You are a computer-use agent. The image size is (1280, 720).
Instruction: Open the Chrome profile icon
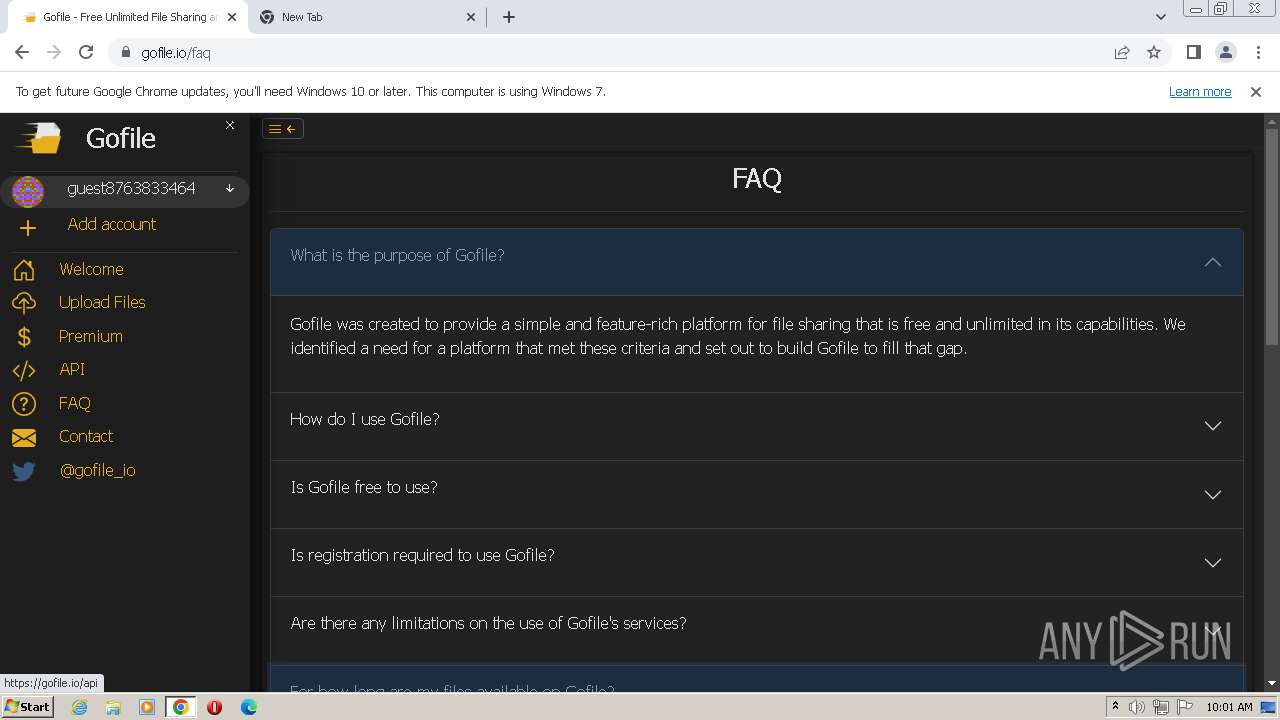1225,52
